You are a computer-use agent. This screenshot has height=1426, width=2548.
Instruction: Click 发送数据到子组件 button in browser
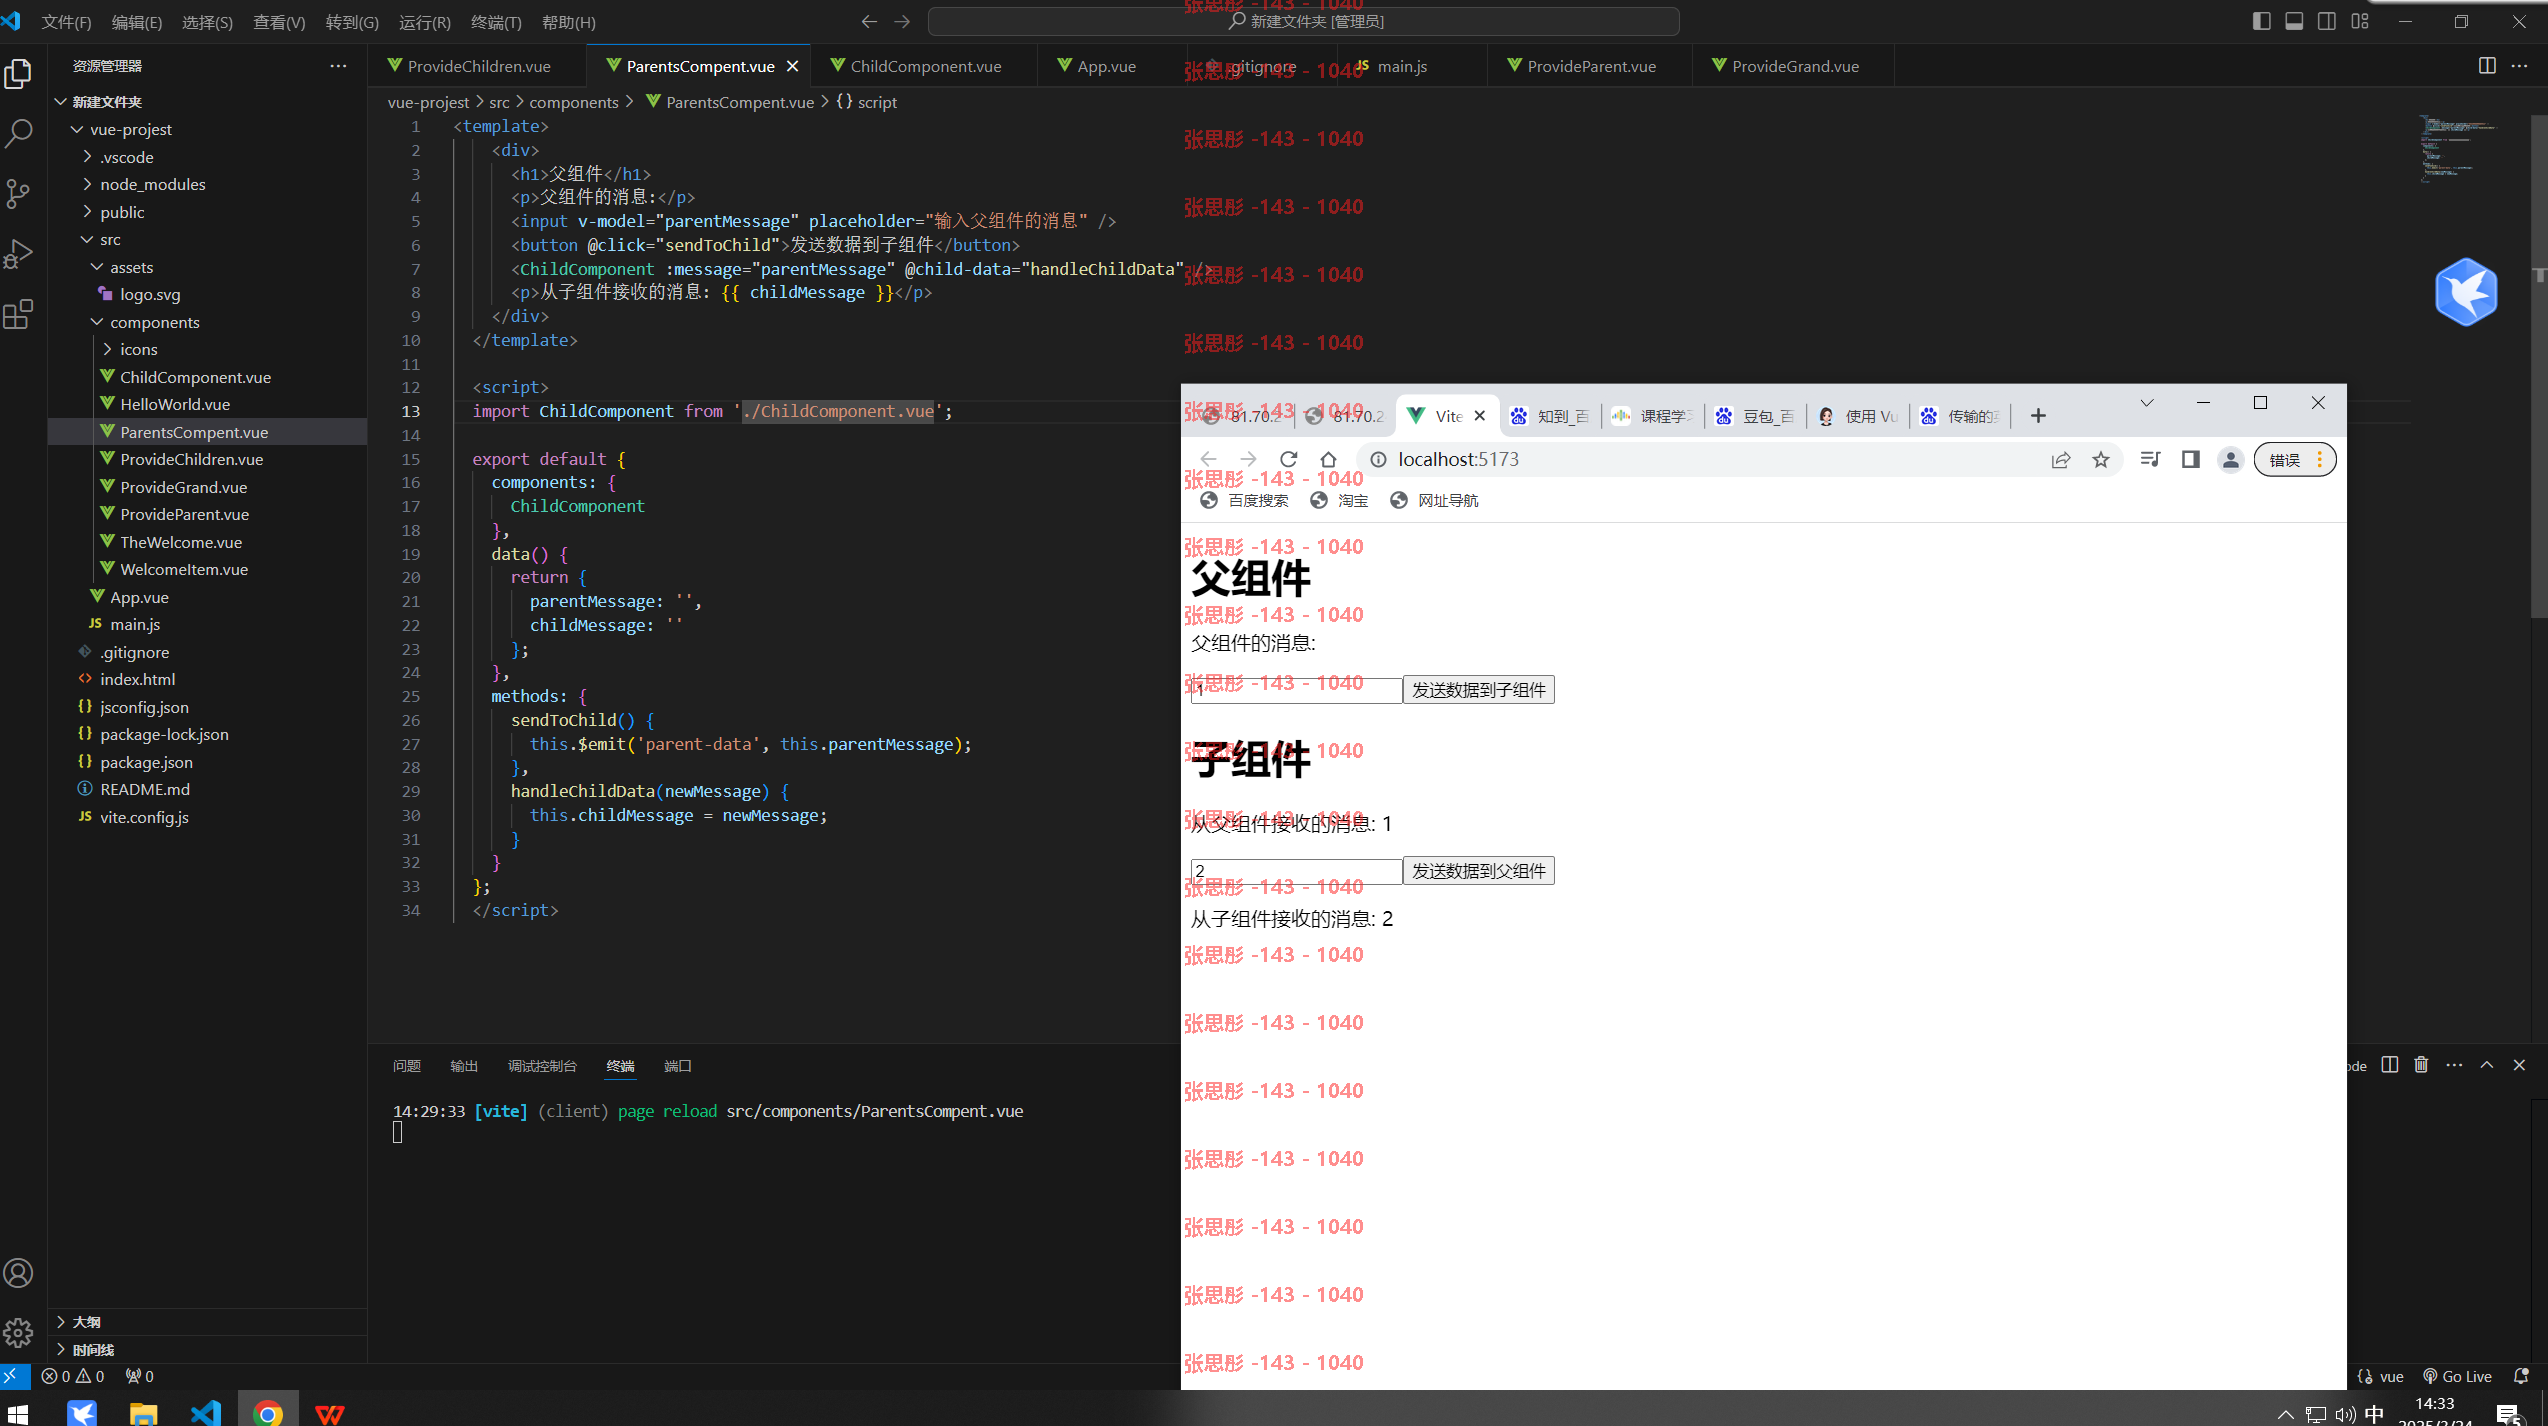tap(1479, 690)
